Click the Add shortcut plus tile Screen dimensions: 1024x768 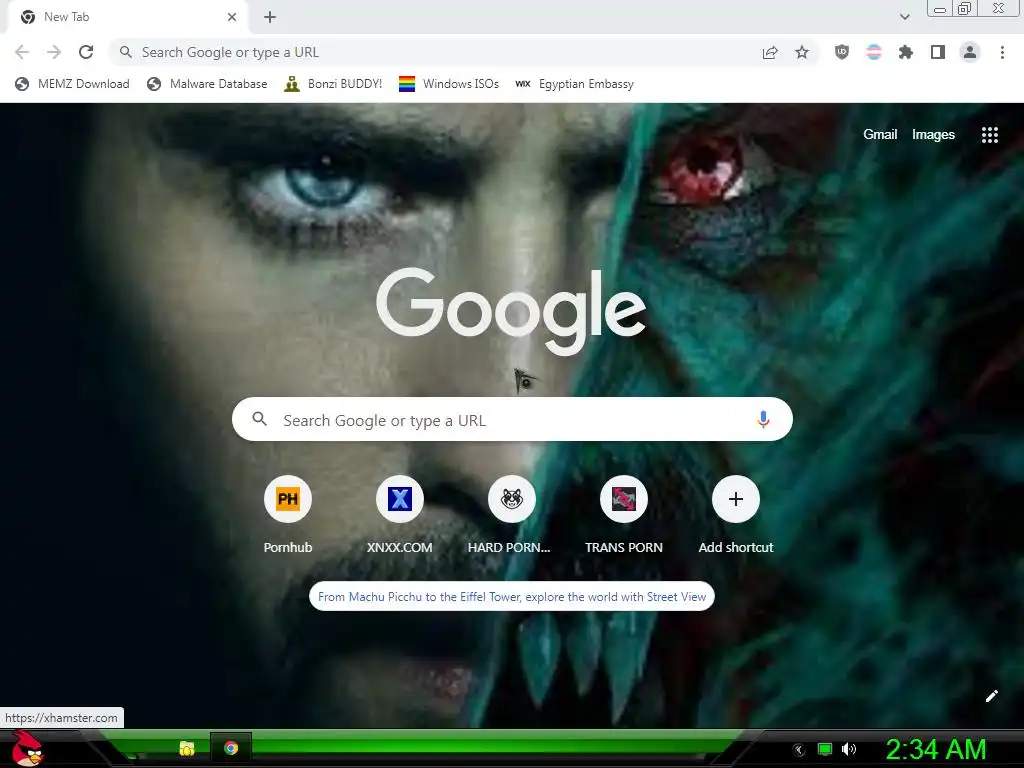coord(735,499)
